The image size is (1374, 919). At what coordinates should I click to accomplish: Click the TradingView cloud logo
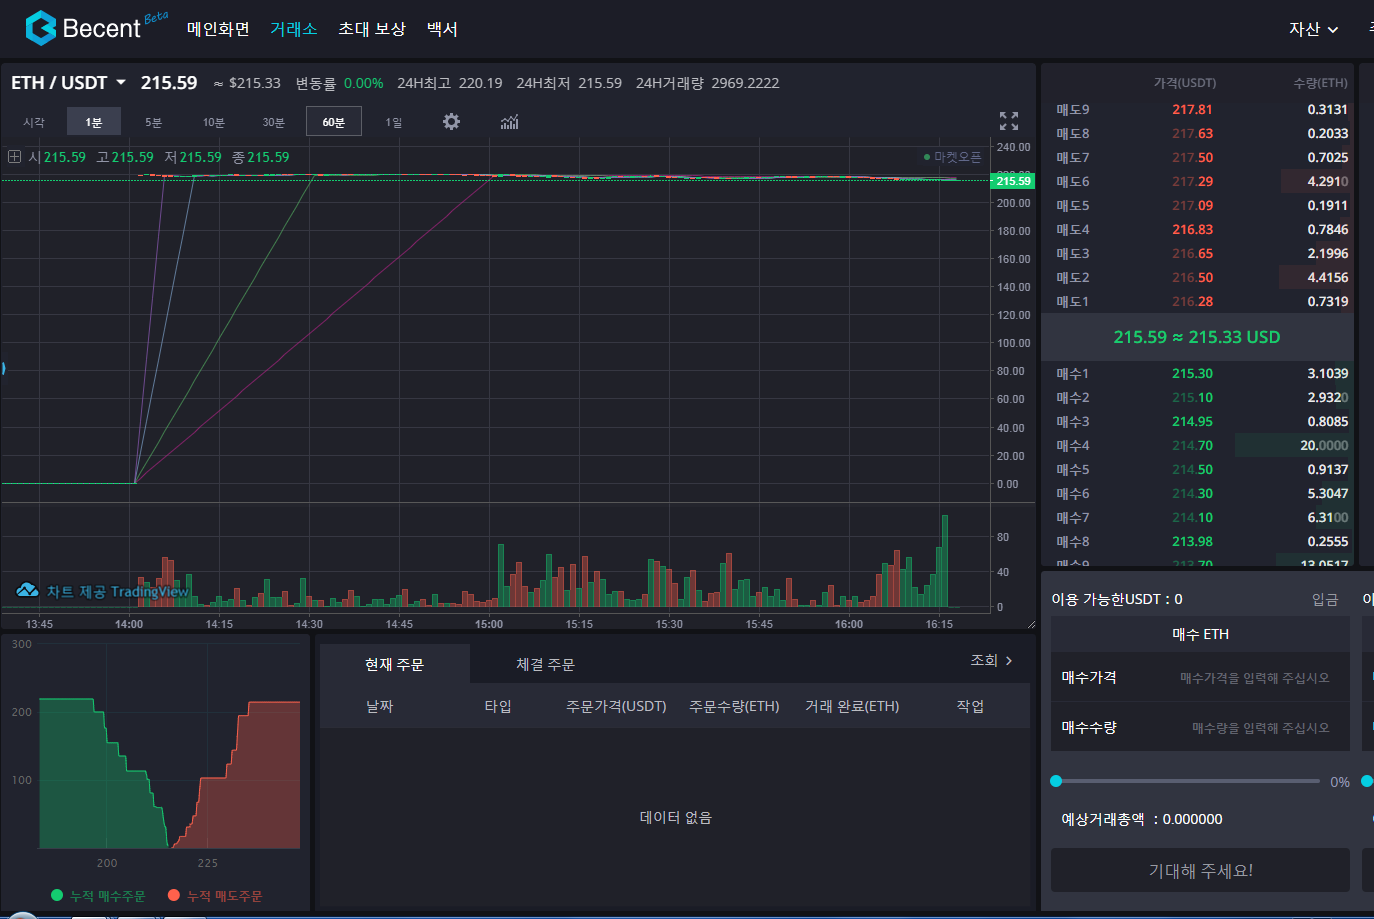[x=28, y=590]
